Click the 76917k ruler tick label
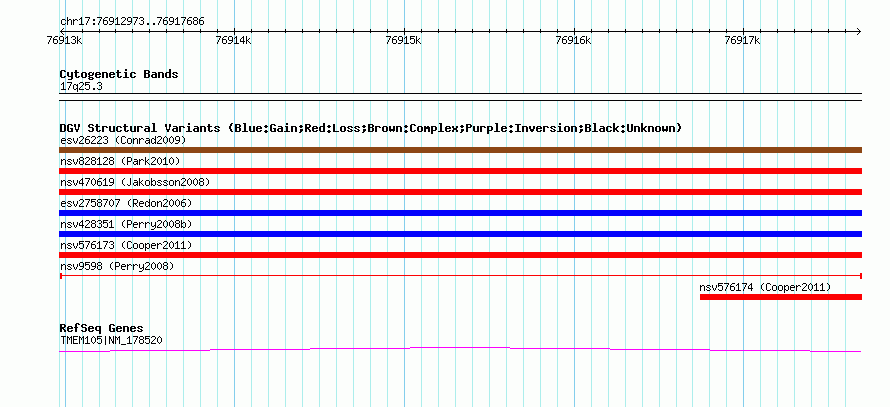 [x=743, y=40]
